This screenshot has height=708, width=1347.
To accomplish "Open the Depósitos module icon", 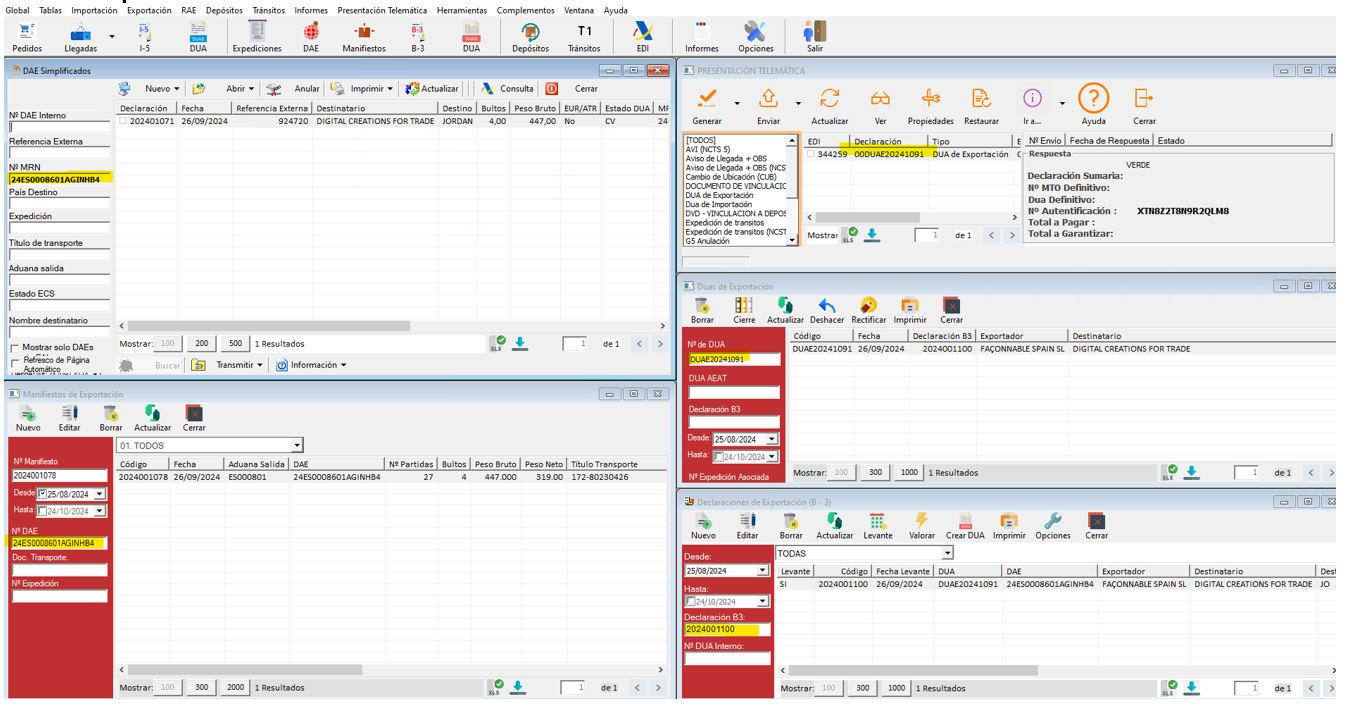I will coord(530,36).
